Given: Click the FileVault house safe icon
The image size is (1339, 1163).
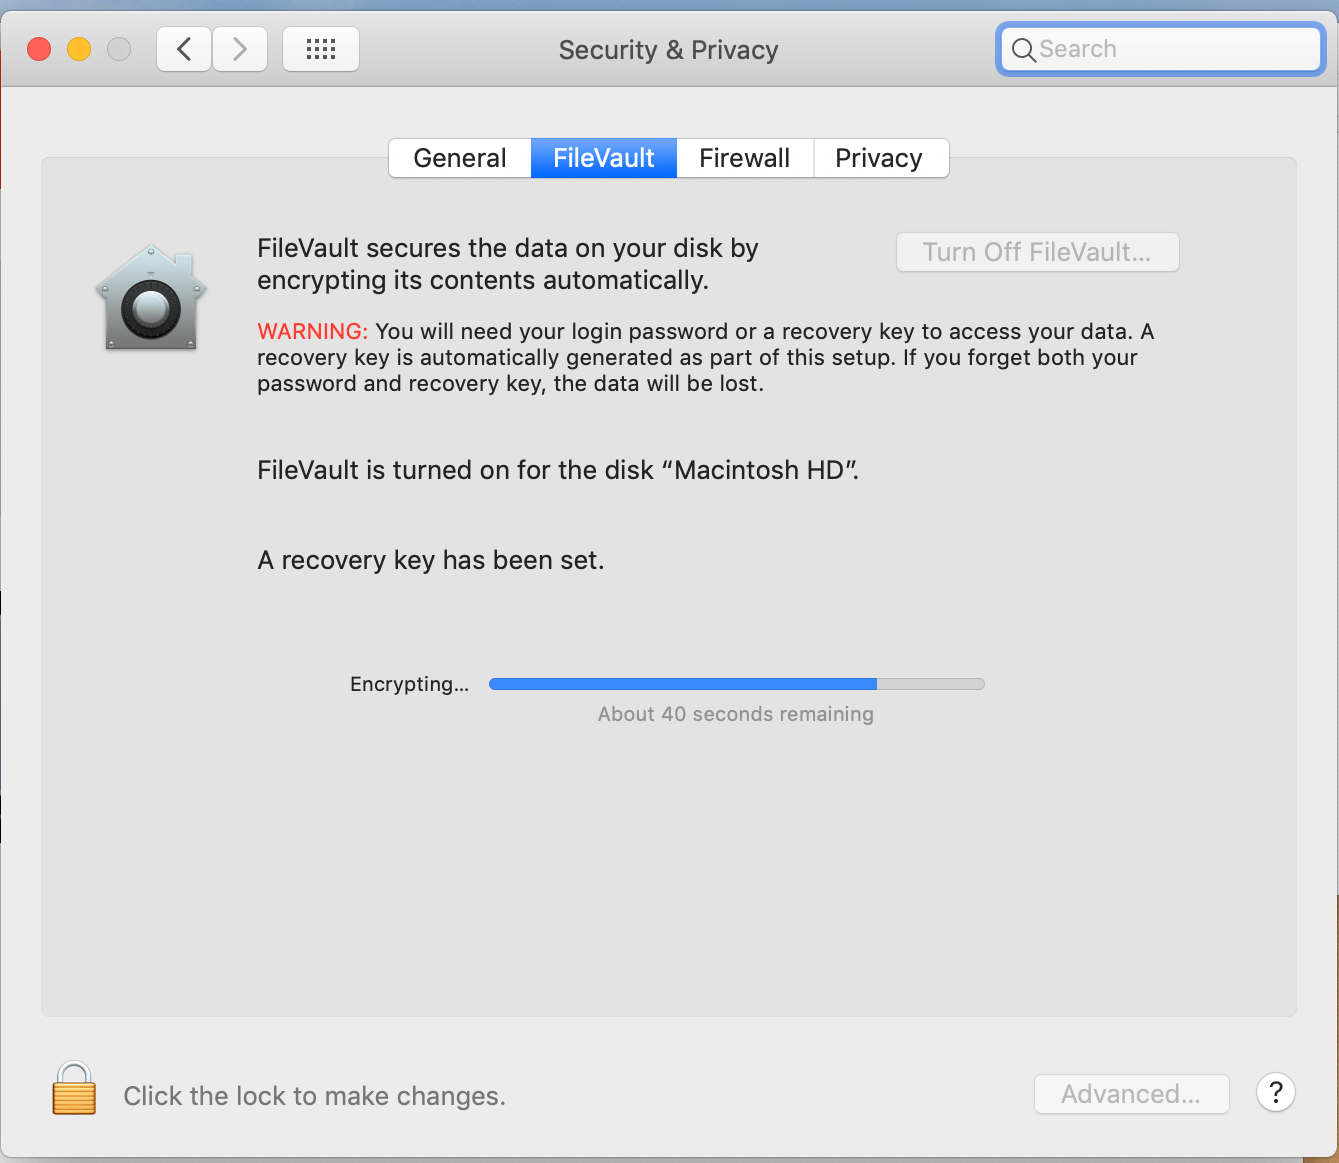Looking at the screenshot, I should (x=151, y=298).
